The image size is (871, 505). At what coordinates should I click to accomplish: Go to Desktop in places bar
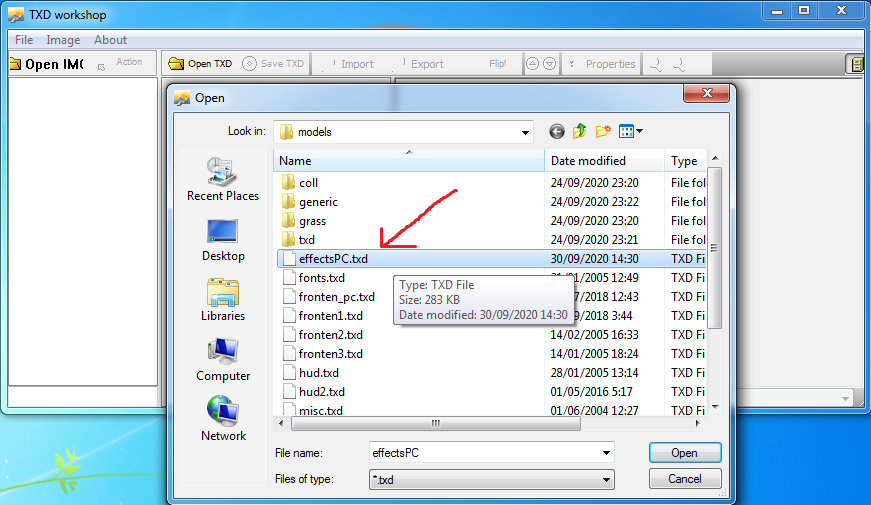[223, 240]
